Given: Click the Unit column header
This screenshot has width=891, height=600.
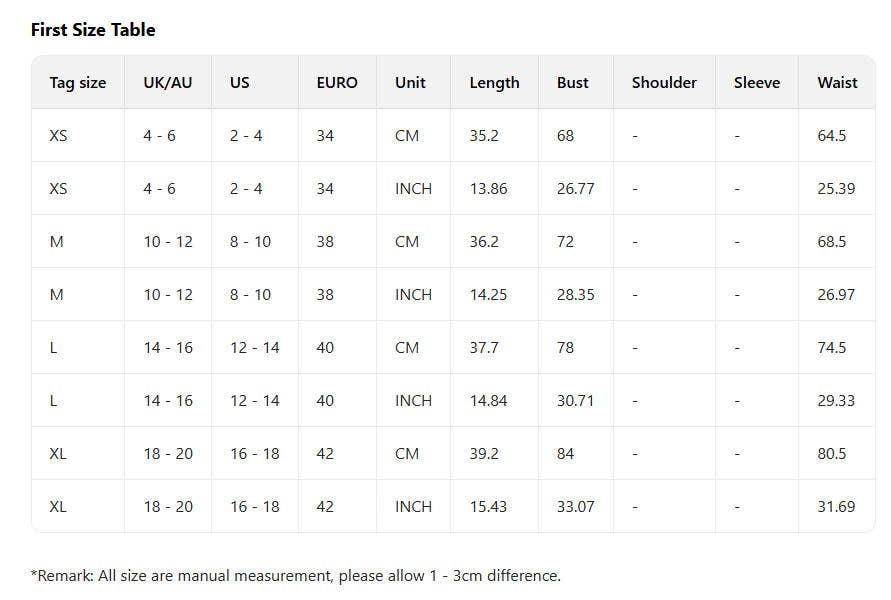Looking at the screenshot, I should pyautogui.click(x=410, y=83).
